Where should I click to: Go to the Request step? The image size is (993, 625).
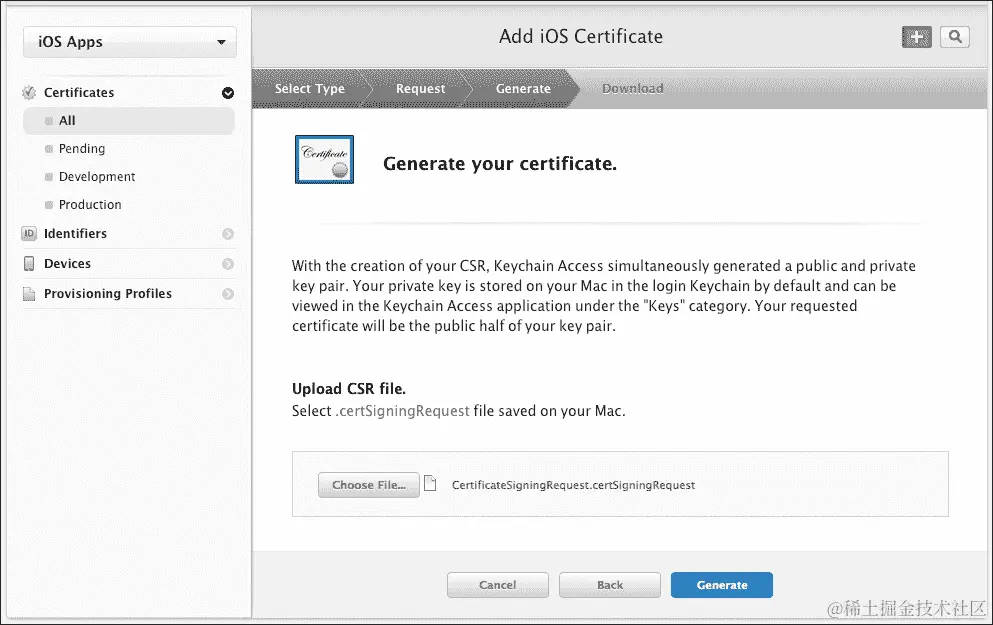pyautogui.click(x=421, y=89)
